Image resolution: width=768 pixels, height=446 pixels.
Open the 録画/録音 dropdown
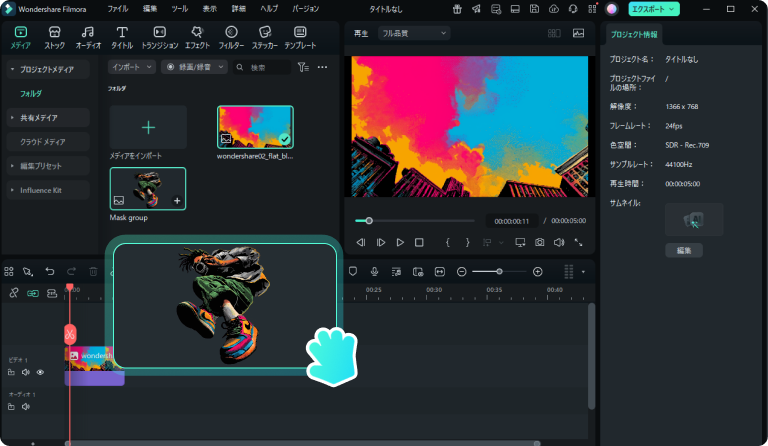point(194,67)
